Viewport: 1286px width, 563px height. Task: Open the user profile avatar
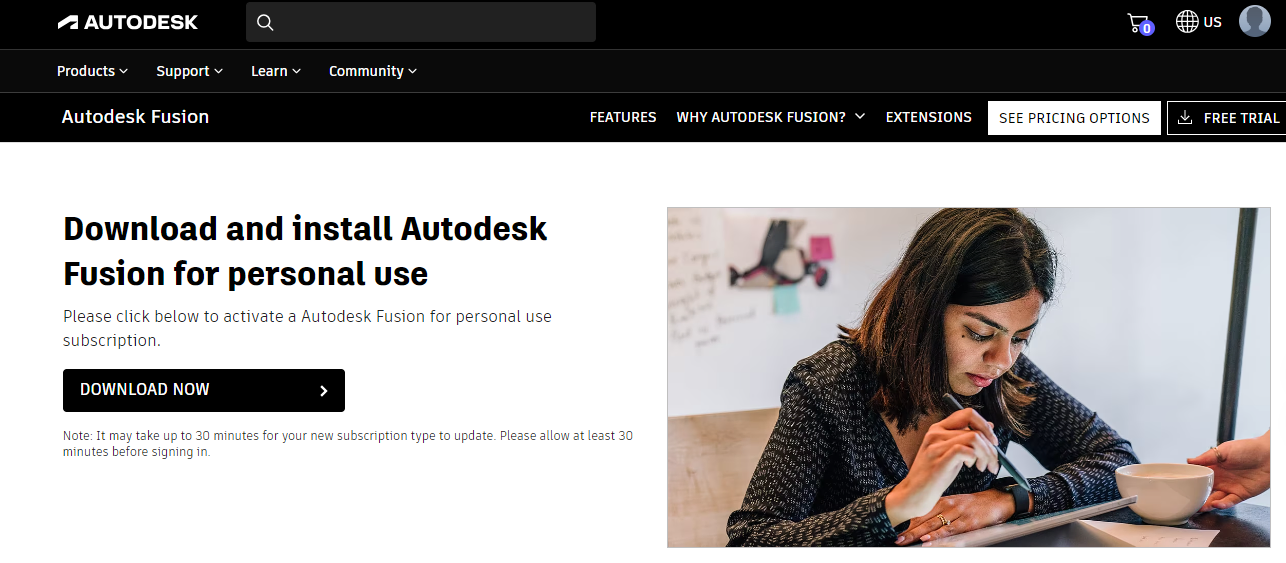(x=1255, y=21)
